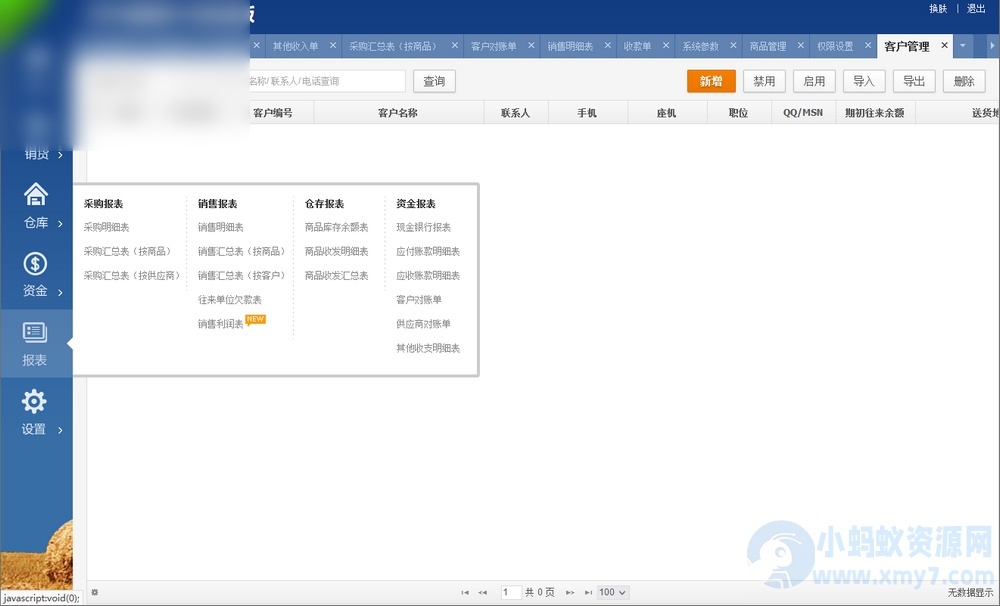The height and width of the screenshot is (606, 1000).
Task: Click the 查询 search button
Action: (x=434, y=81)
